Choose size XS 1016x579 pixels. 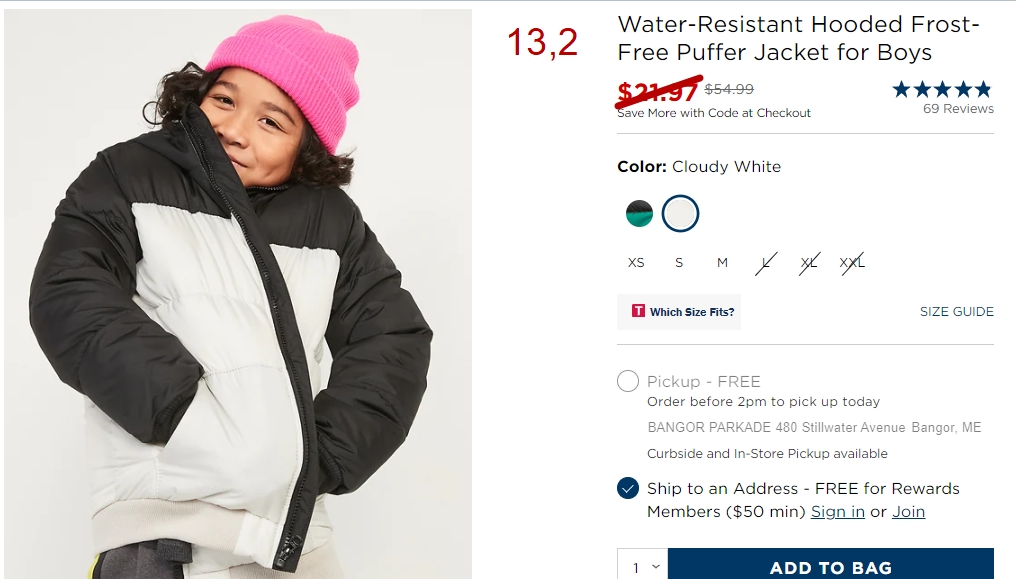(636, 263)
